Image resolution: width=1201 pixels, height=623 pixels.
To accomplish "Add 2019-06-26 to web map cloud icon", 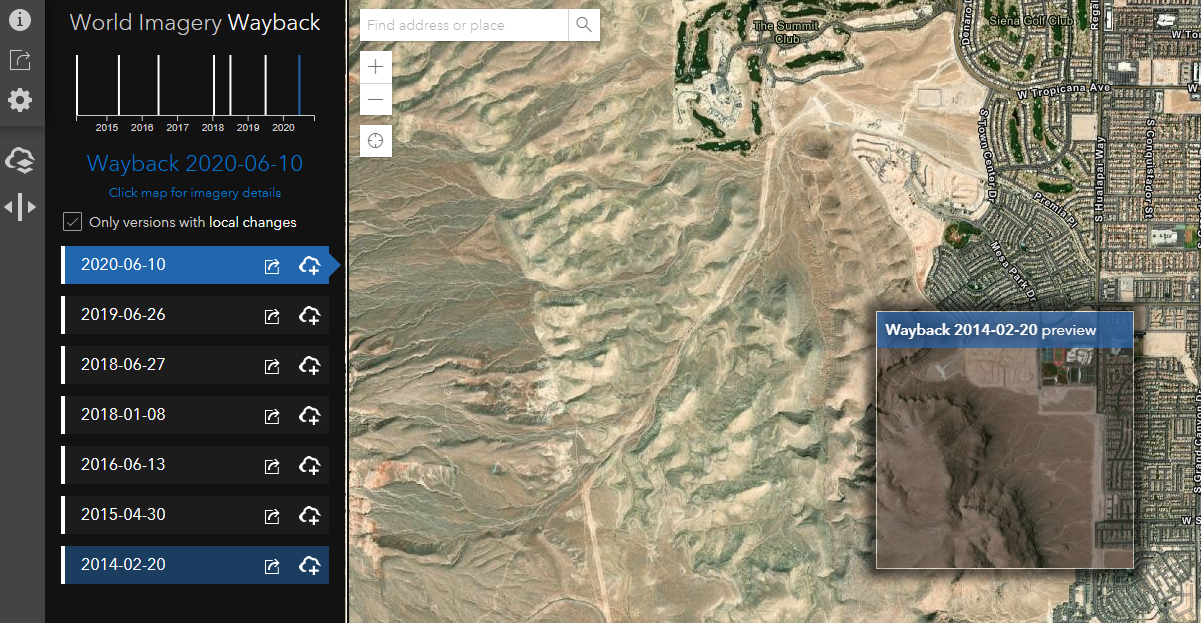I will point(310,316).
